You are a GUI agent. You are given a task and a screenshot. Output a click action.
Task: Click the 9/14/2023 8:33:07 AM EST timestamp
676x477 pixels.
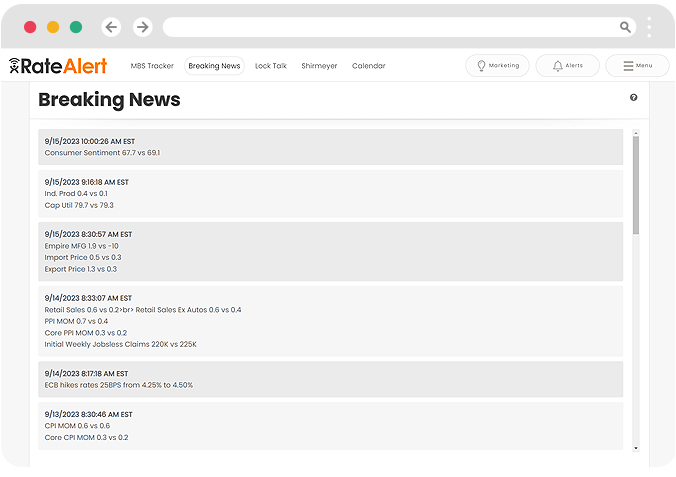[x=88, y=298]
